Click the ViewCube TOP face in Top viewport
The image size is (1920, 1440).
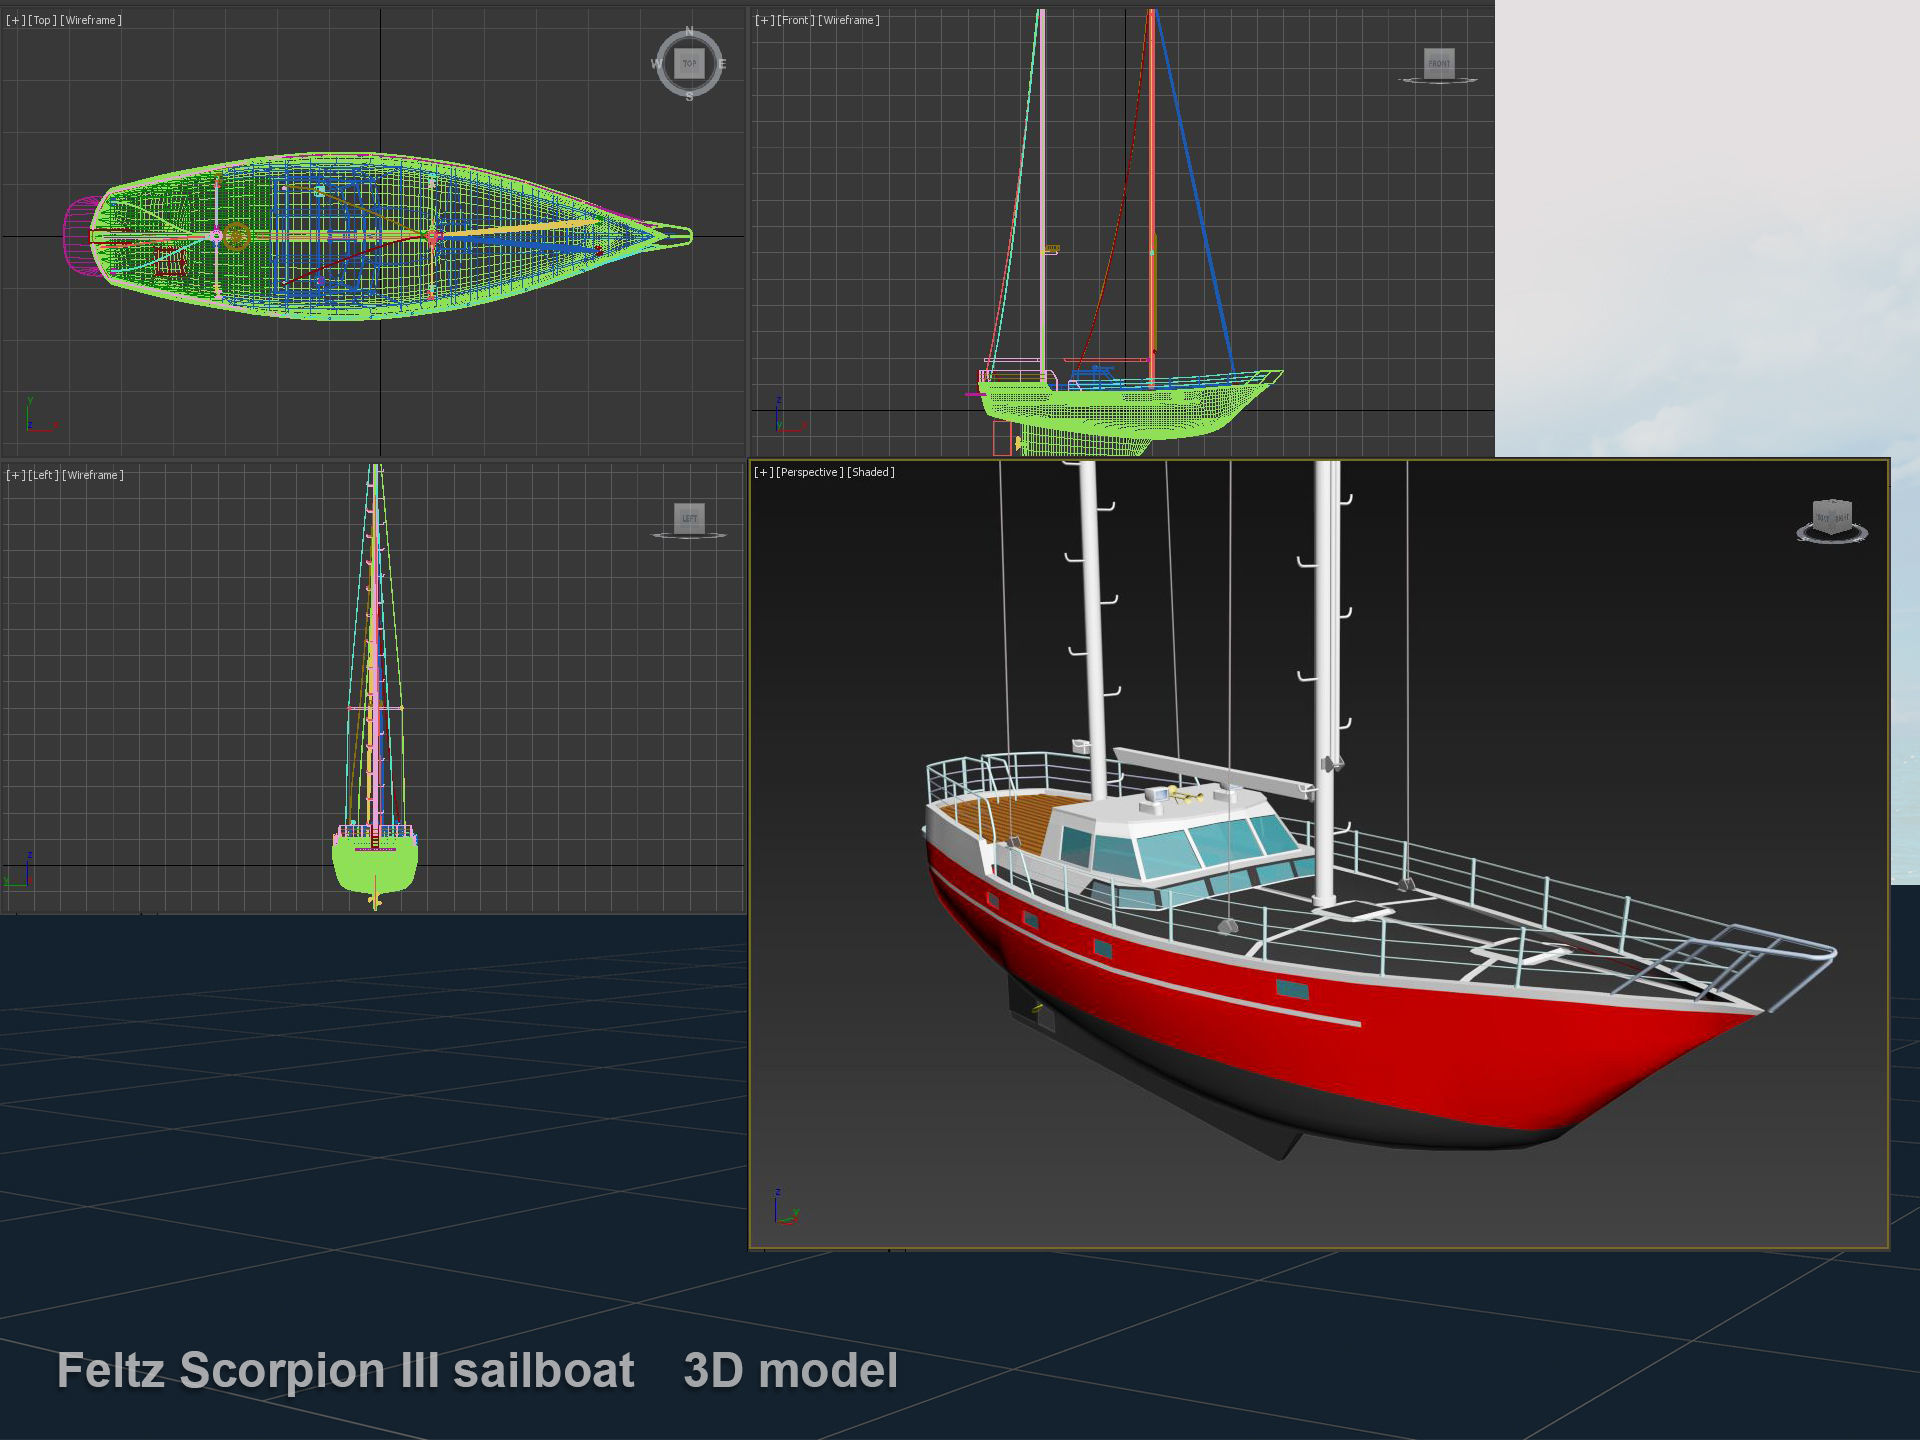(x=689, y=63)
